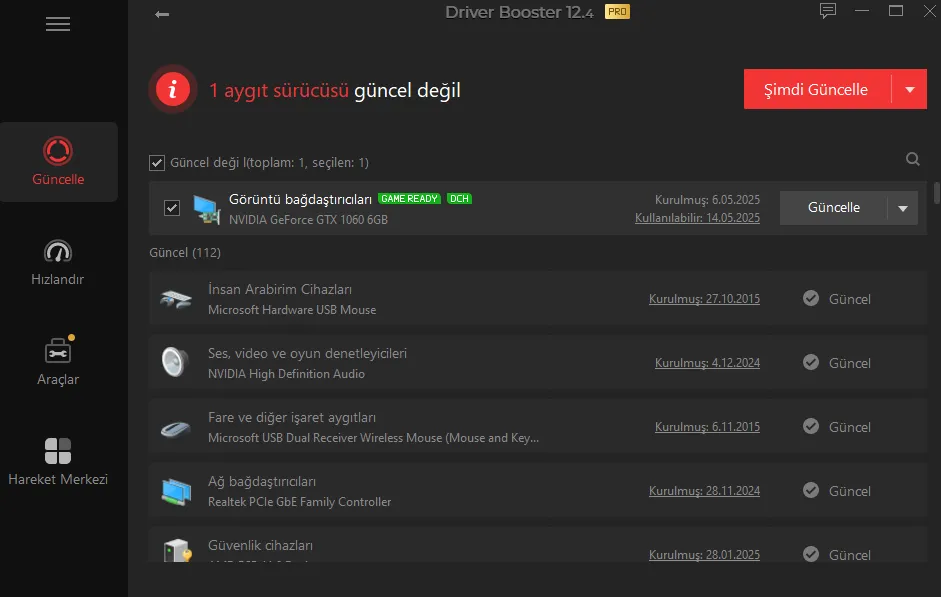Click '1 aygıt sürücüsü güncel değil' heading
The image size is (941, 597).
(334, 91)
